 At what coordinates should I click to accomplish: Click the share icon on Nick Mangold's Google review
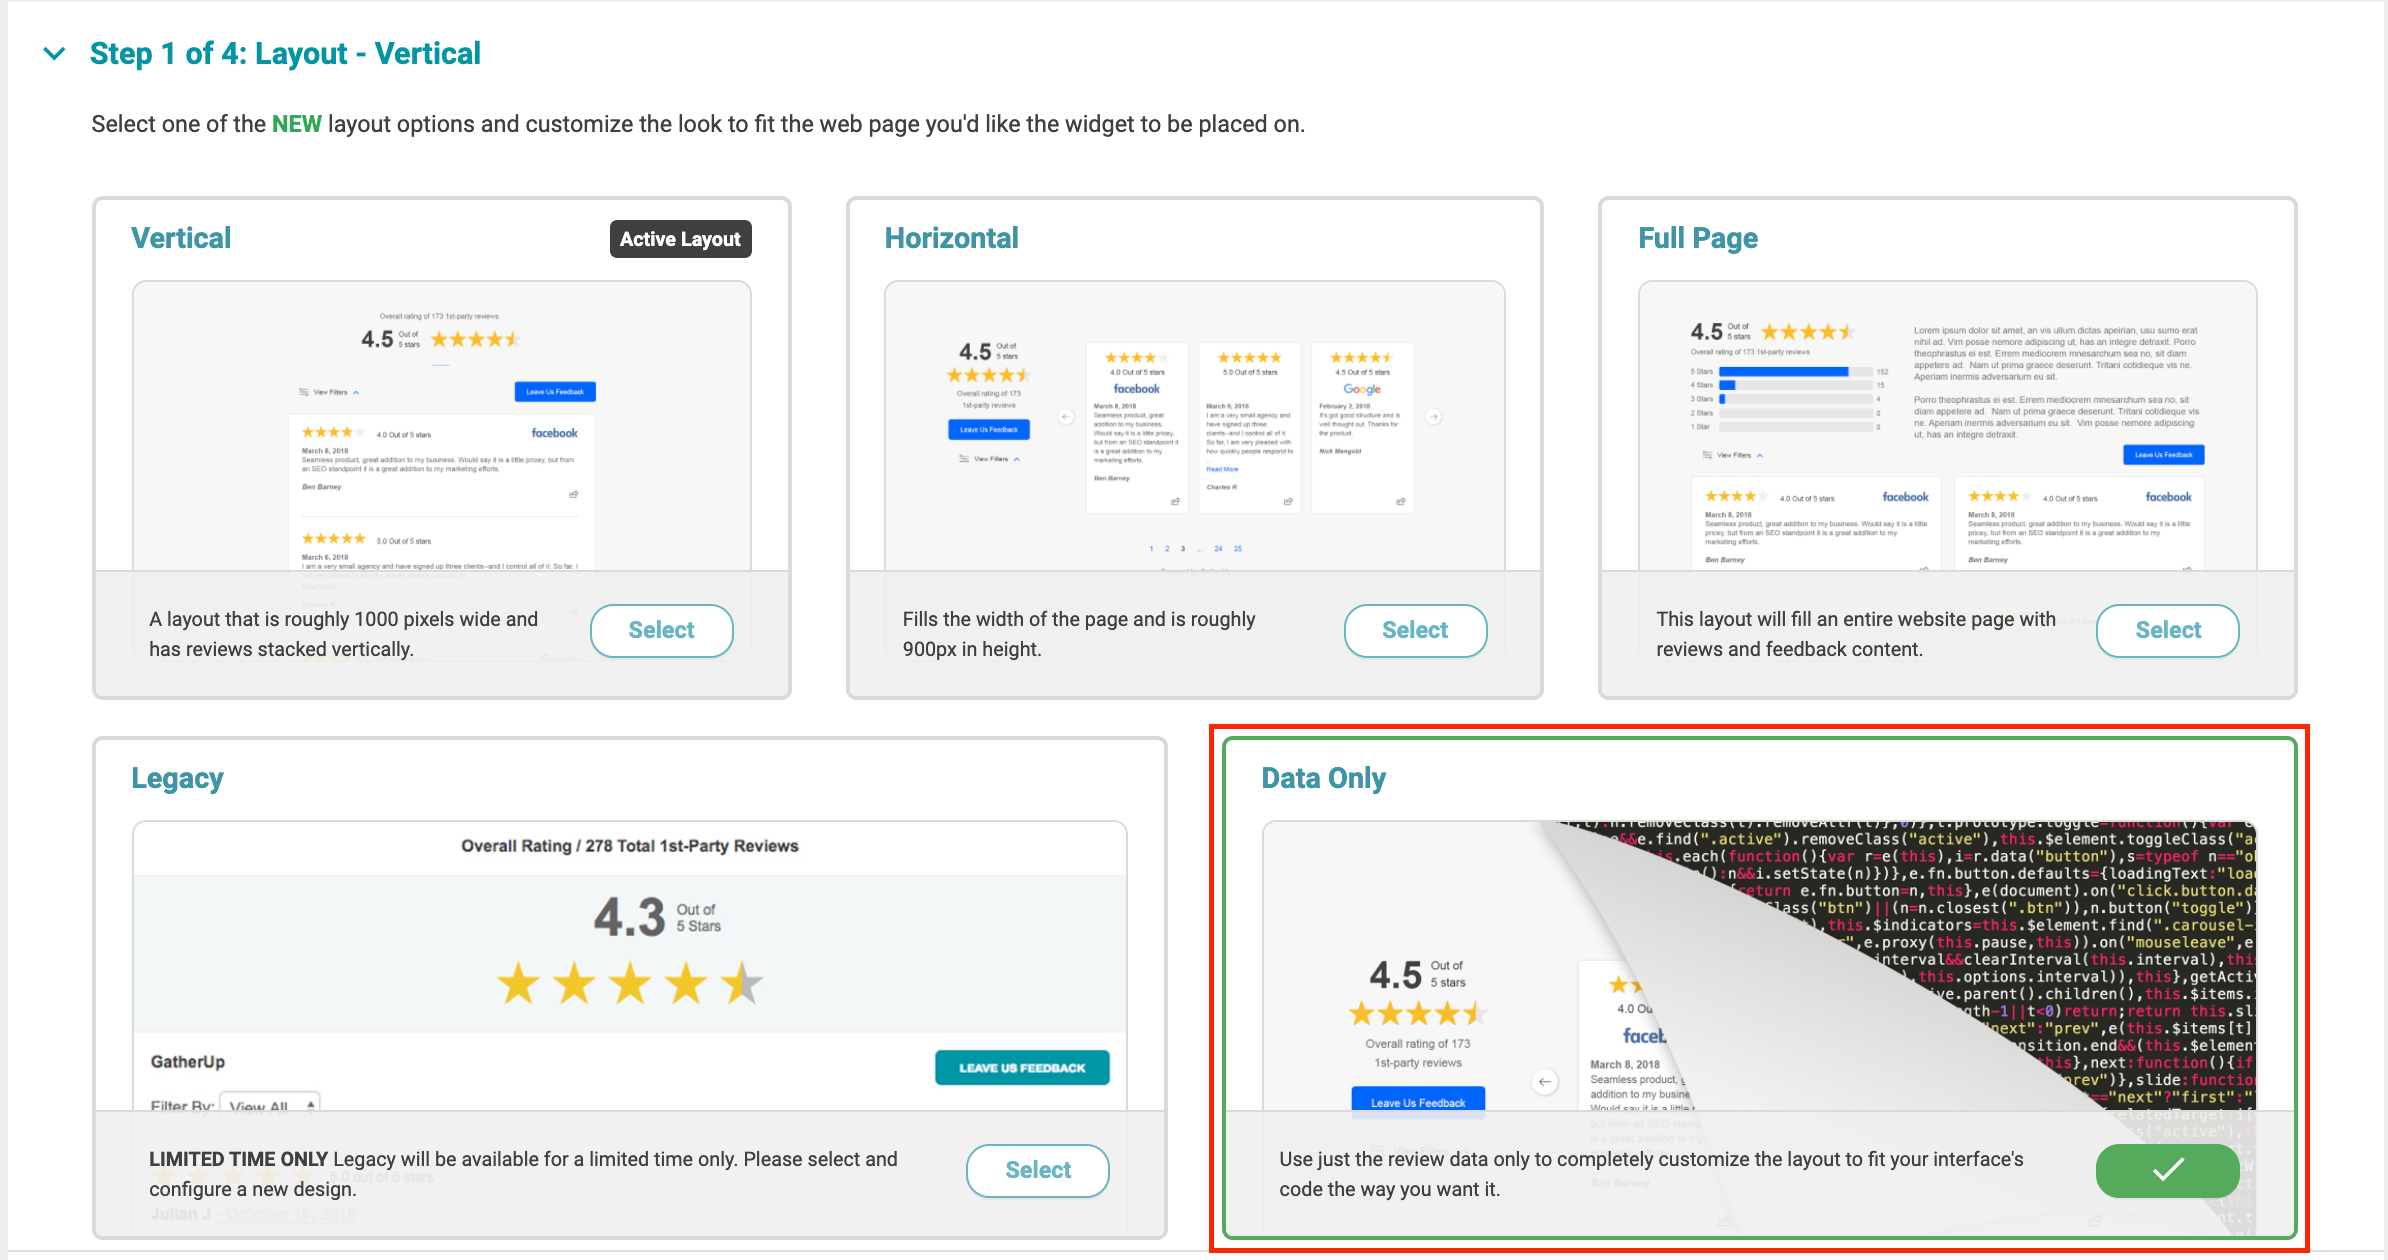pos(1403,501)
